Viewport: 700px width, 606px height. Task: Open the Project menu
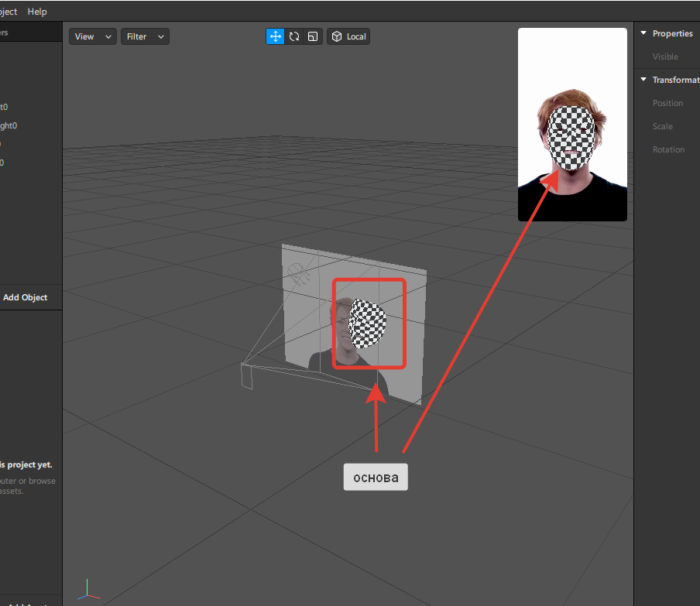point(8,11)
